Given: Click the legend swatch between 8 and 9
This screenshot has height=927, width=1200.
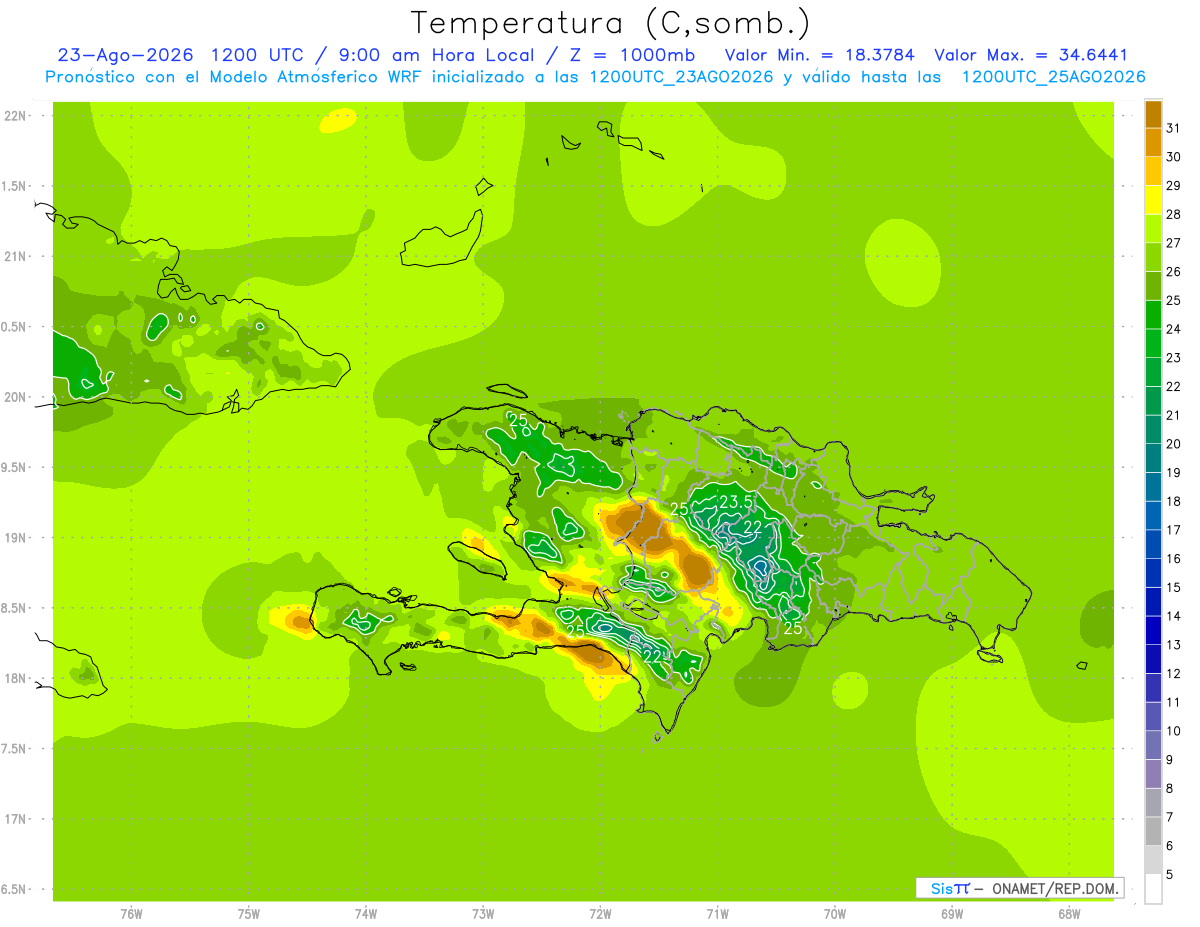Looking at the screenshot, I should pos(1153,774).
